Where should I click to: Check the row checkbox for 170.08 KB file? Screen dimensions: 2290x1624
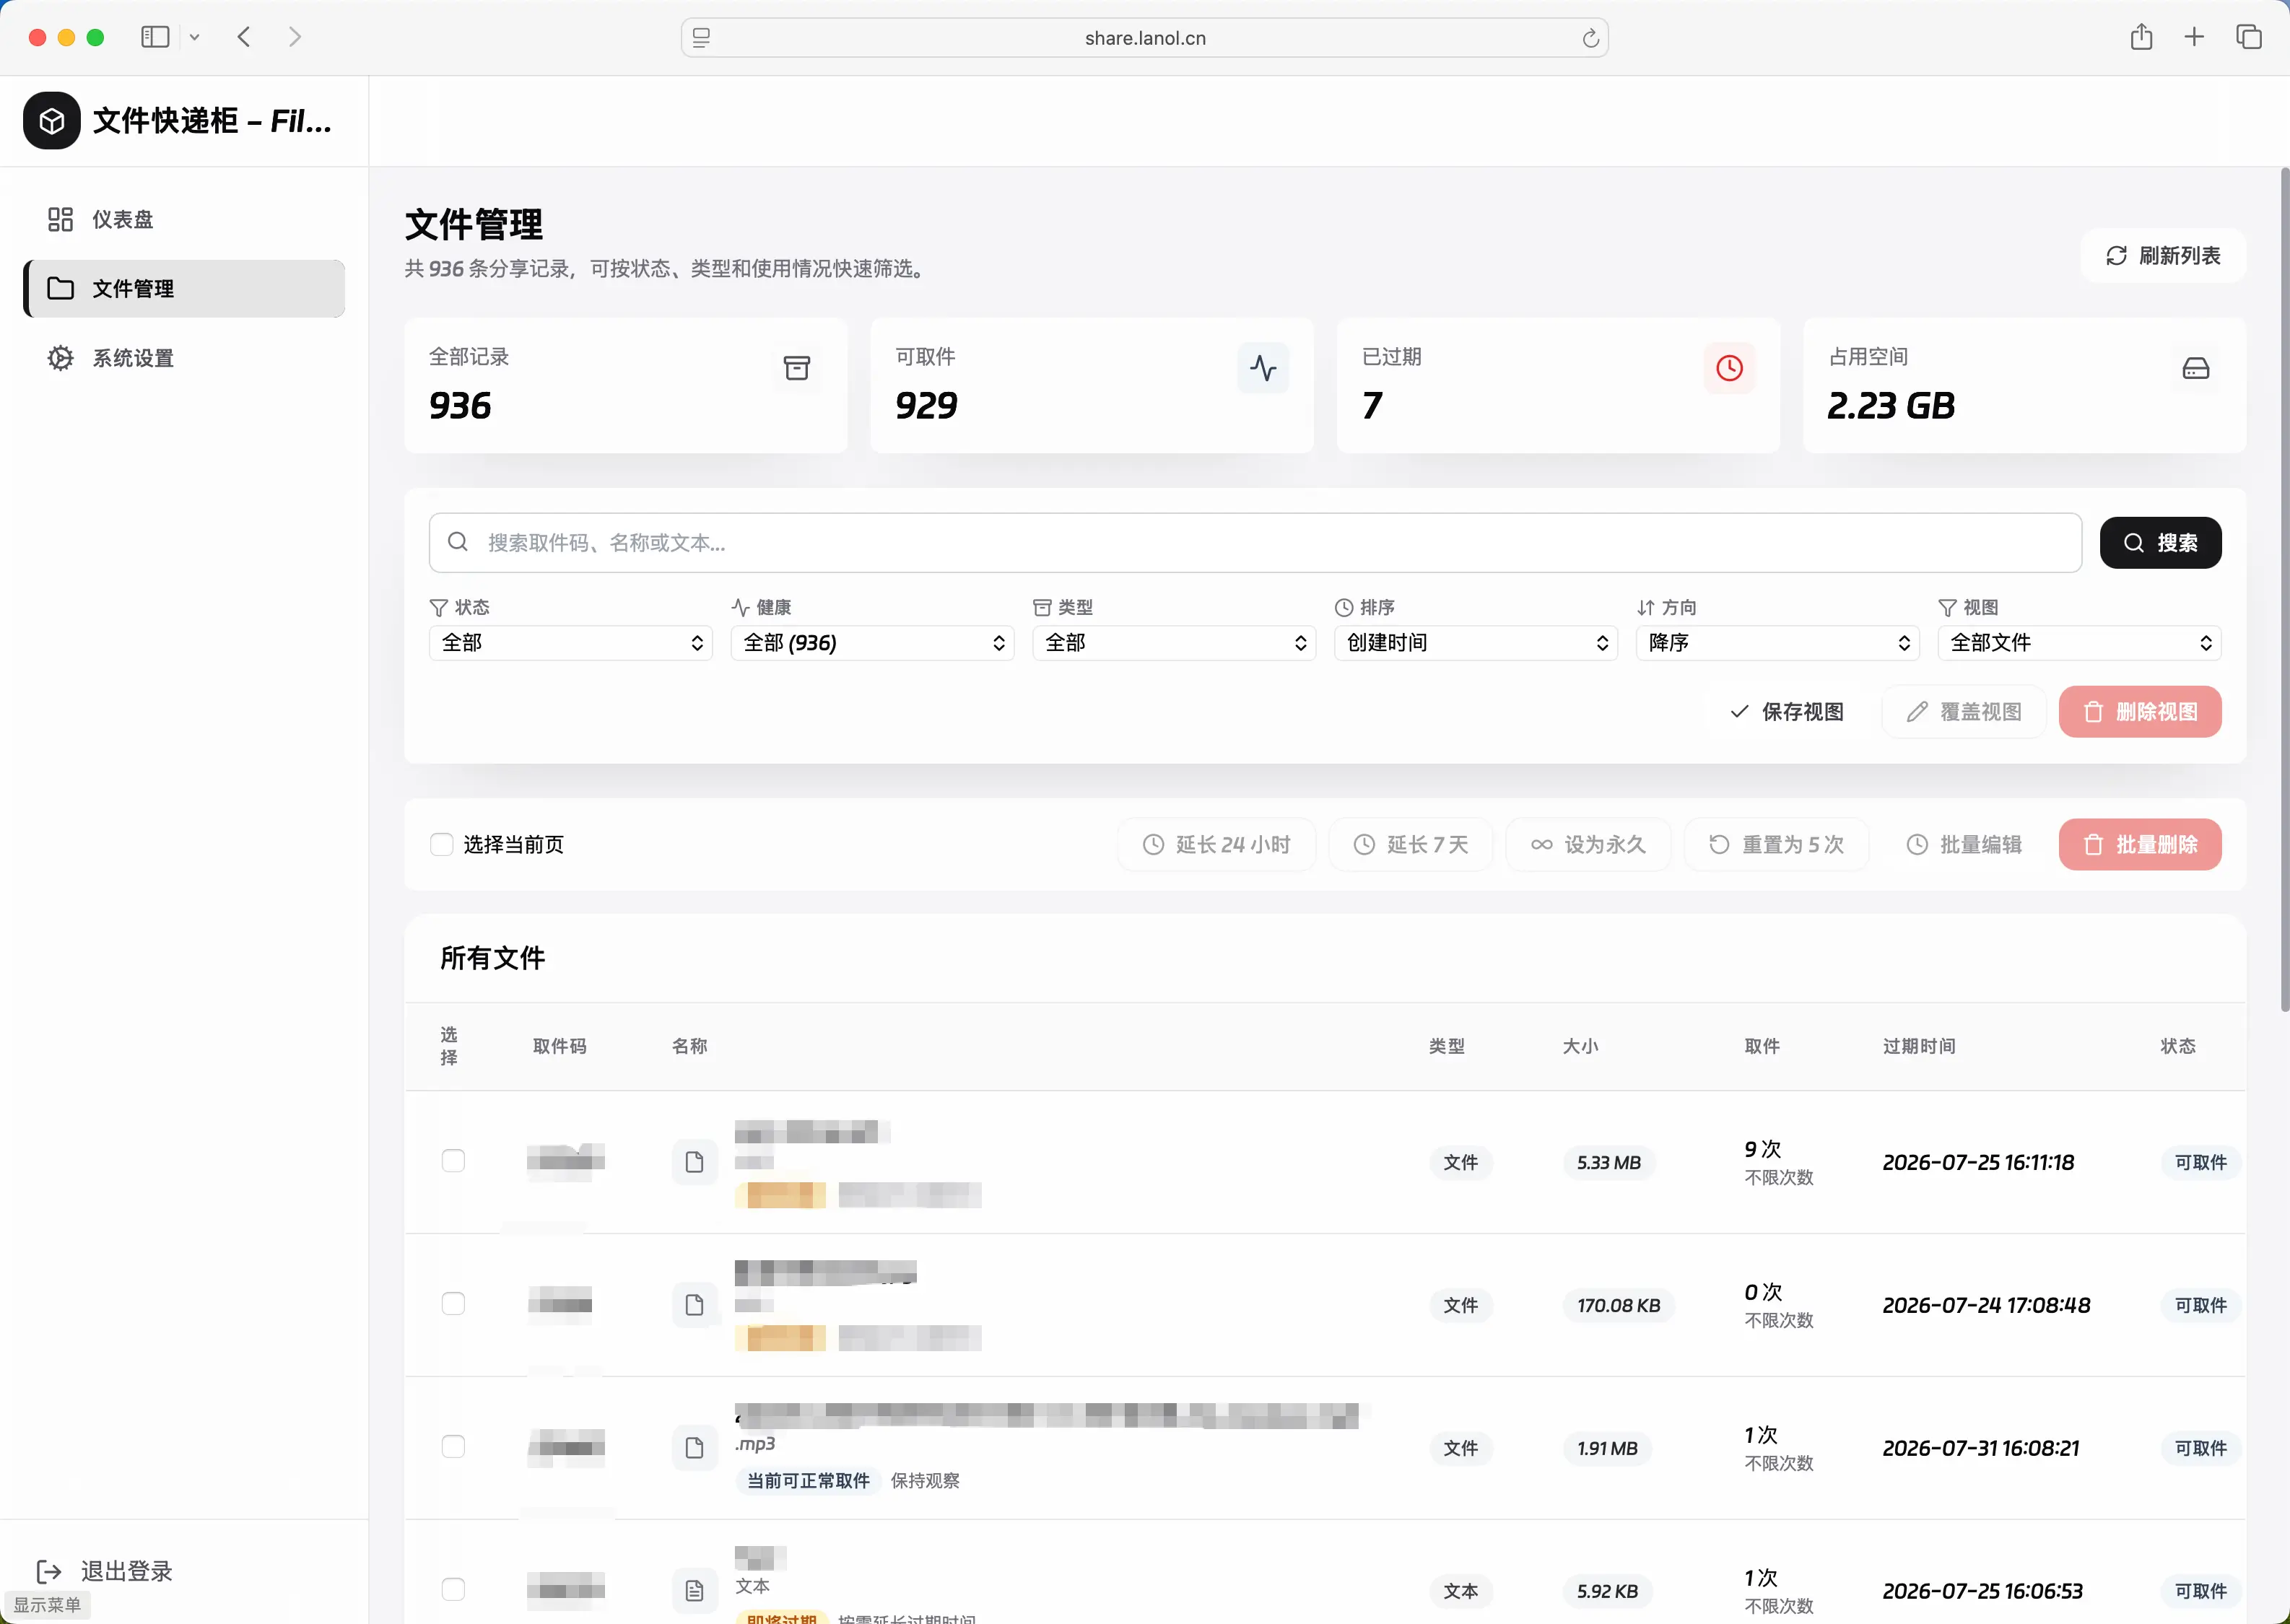pos(453,1304)
